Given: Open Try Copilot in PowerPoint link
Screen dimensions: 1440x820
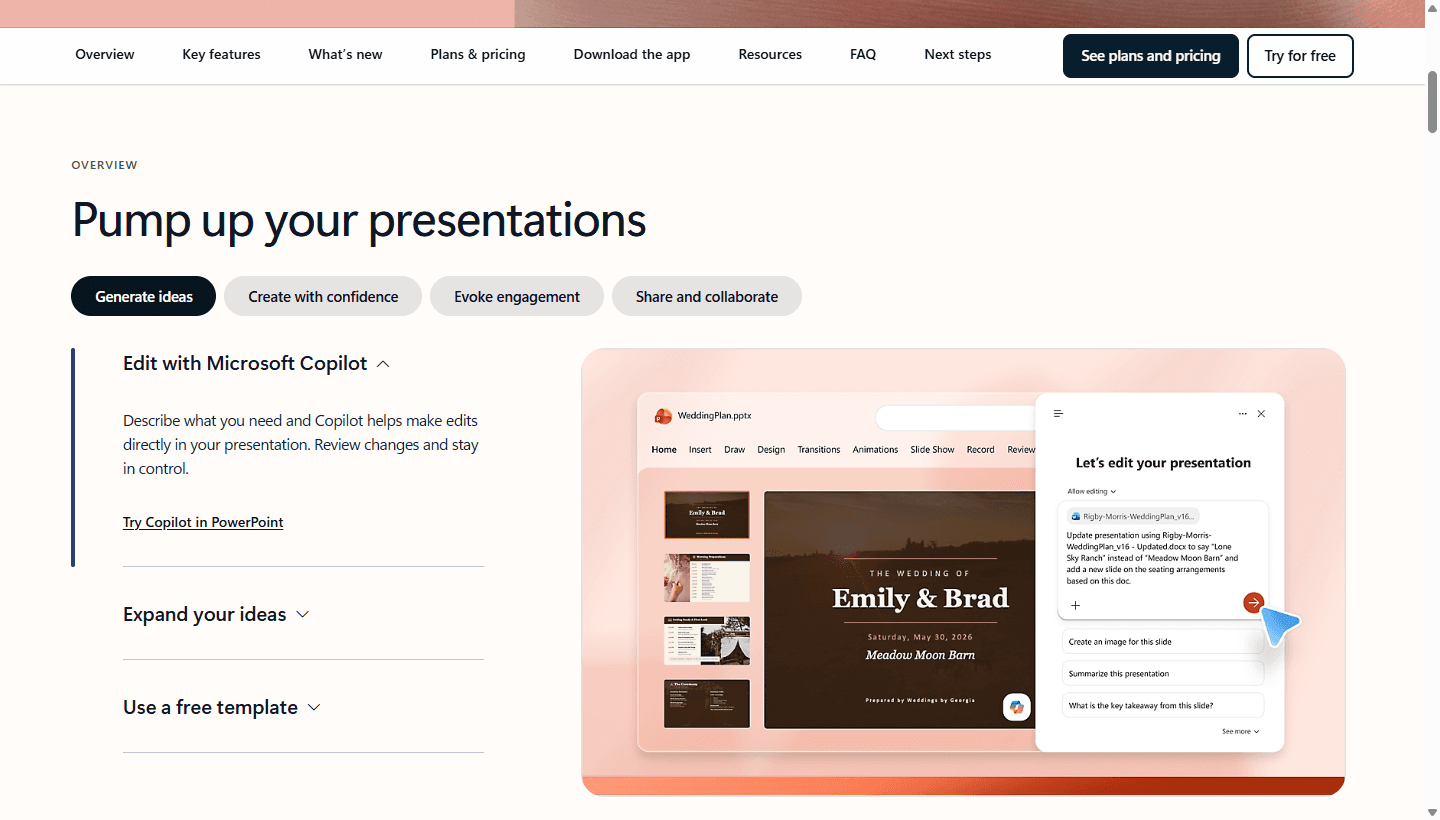Looking at the screenshot, I should coord(203,522).
